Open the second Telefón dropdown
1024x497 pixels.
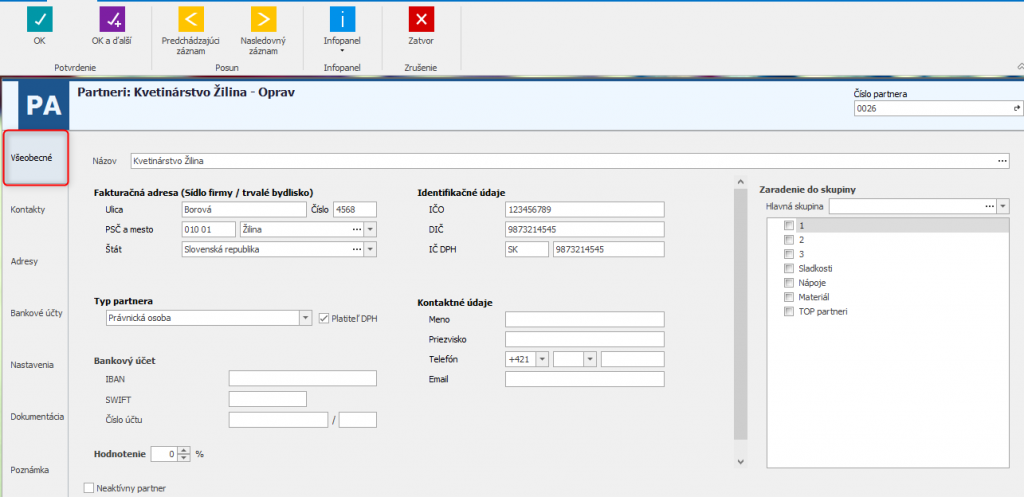(x=591, y=359)
